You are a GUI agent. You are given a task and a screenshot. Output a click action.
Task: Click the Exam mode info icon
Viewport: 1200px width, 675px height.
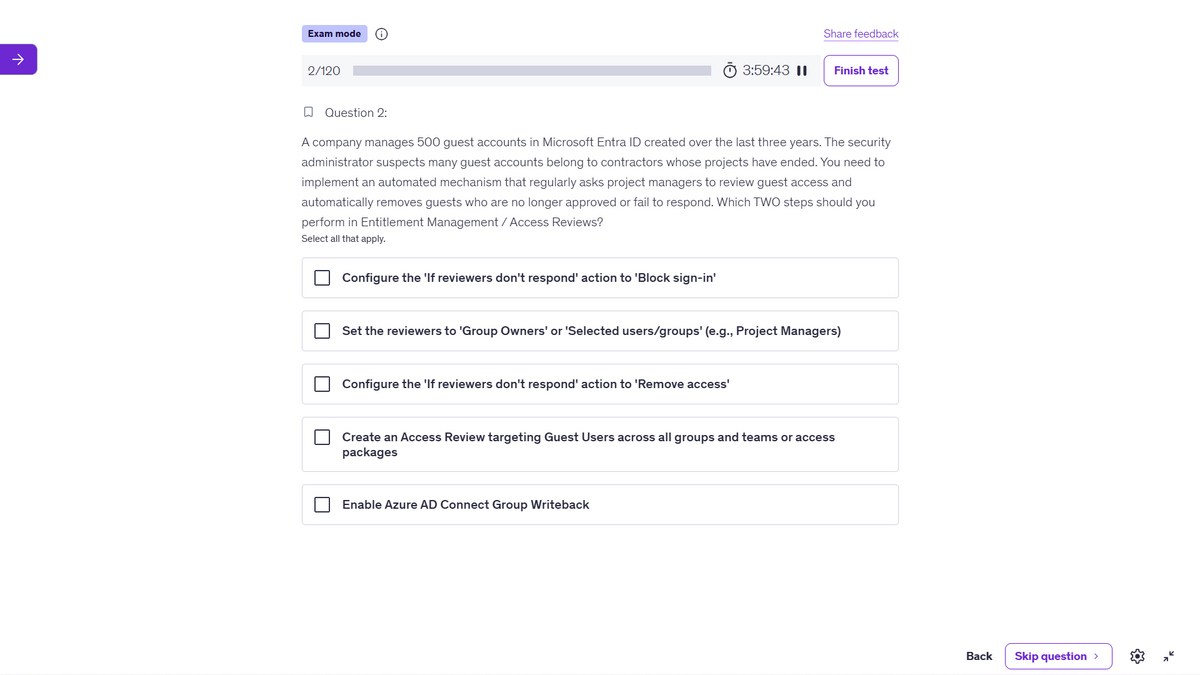point(381,34)
